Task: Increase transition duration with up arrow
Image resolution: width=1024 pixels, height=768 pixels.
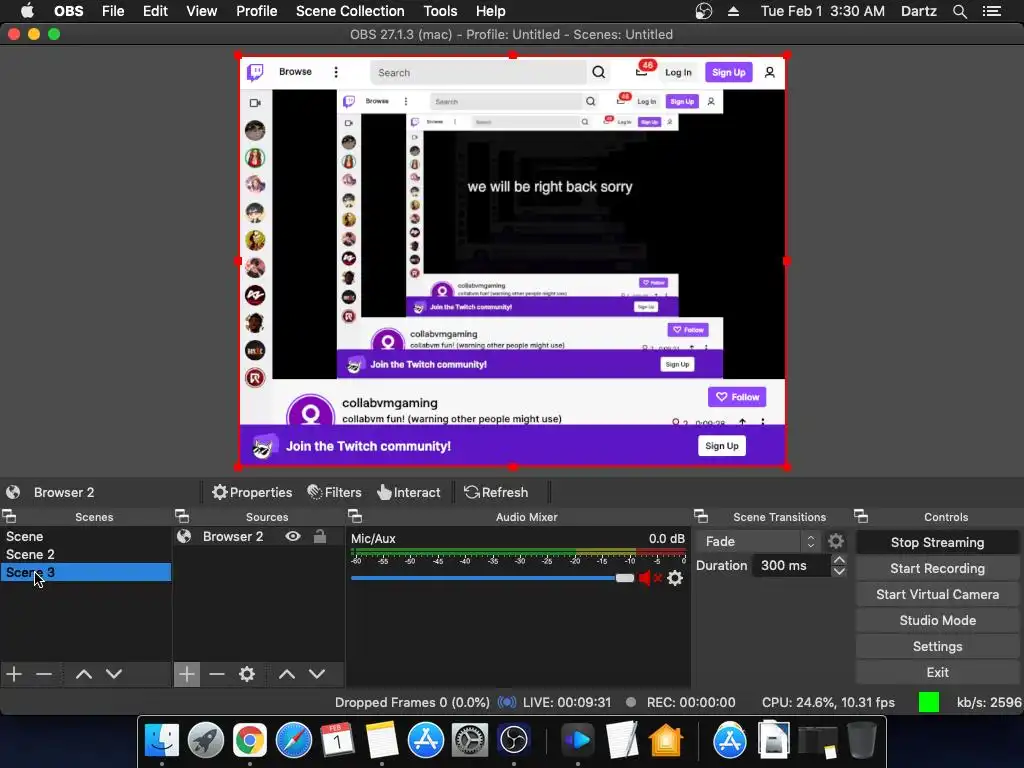Action: (x=839, y=560)
